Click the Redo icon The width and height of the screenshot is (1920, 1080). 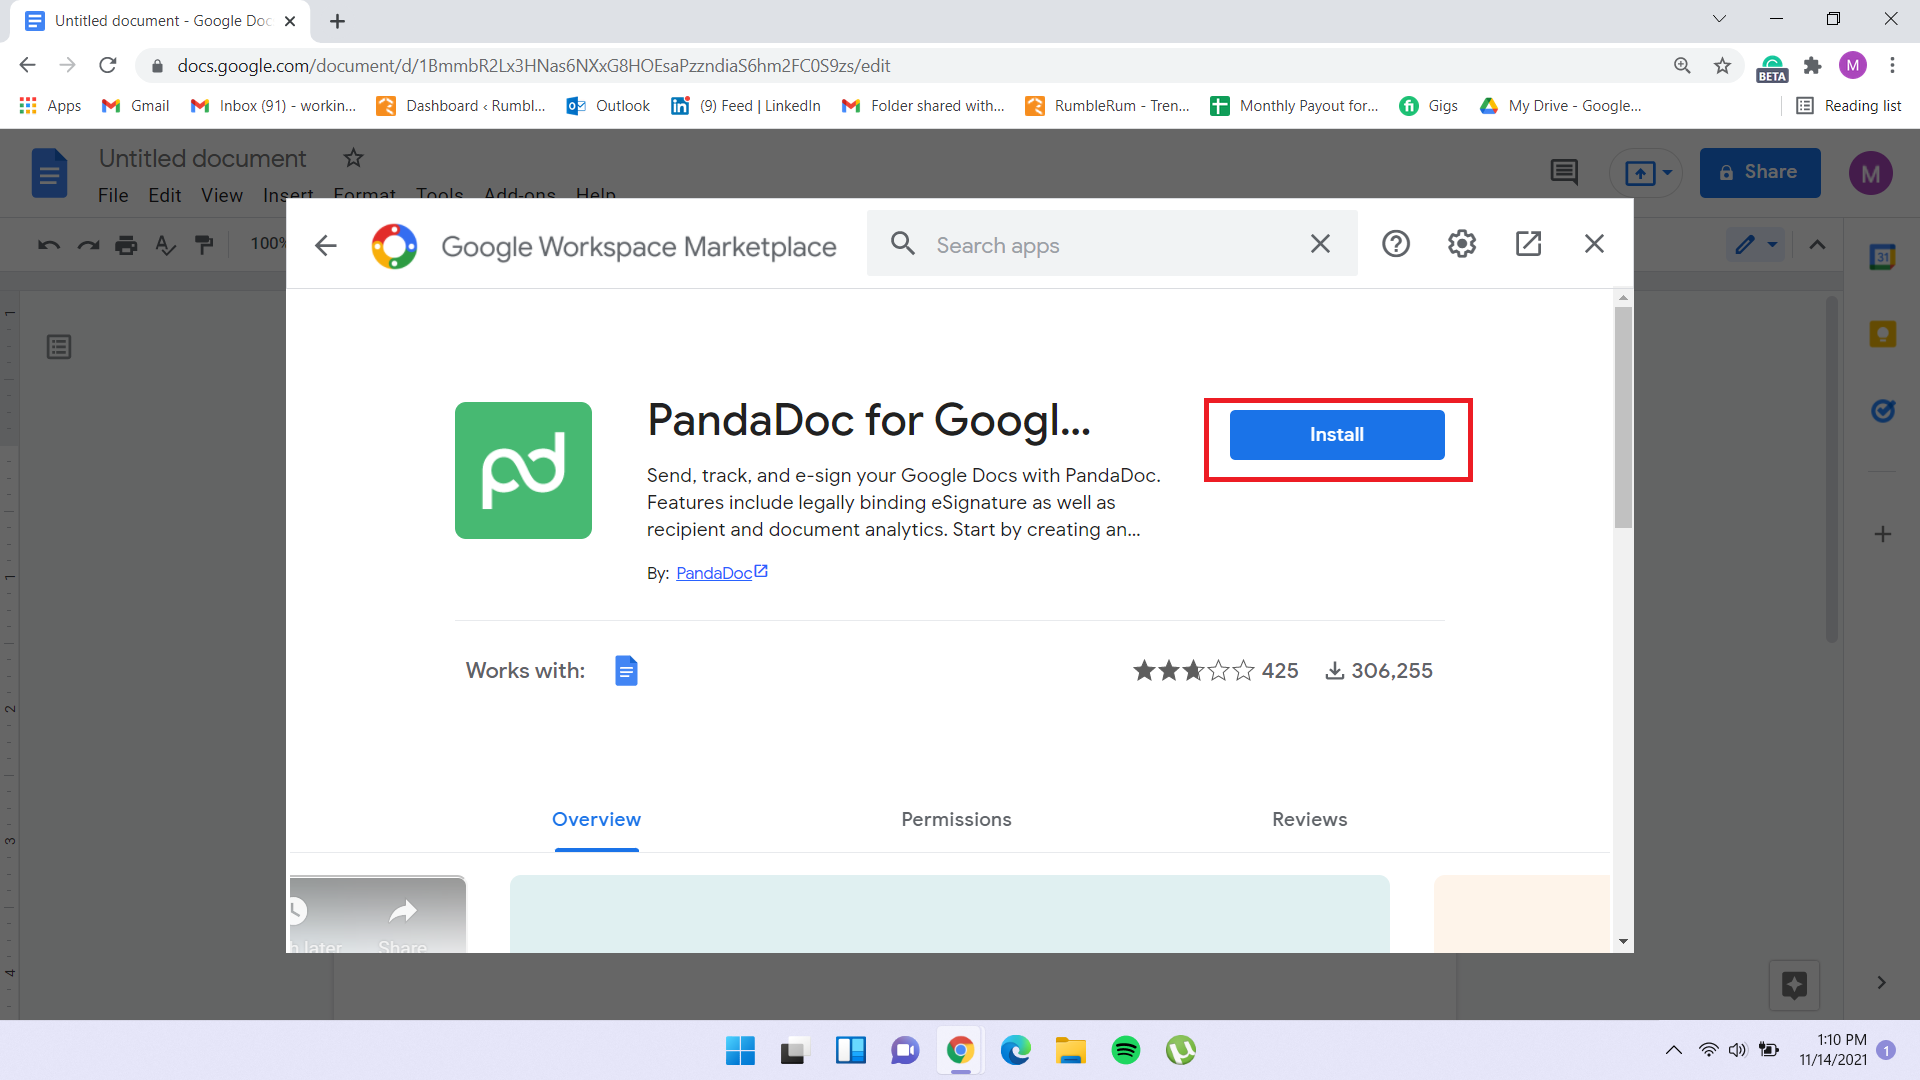[88, 244]
